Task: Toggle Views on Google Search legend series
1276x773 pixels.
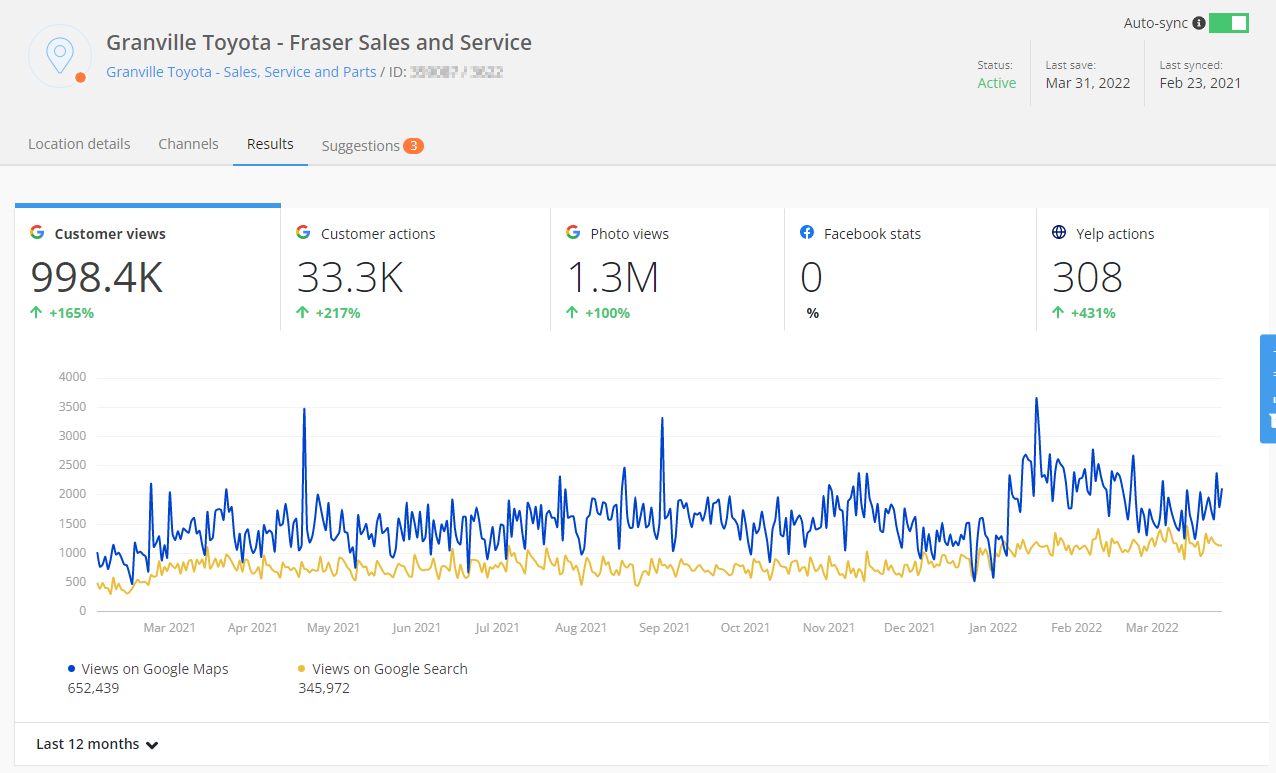Action: click(383, 669)
